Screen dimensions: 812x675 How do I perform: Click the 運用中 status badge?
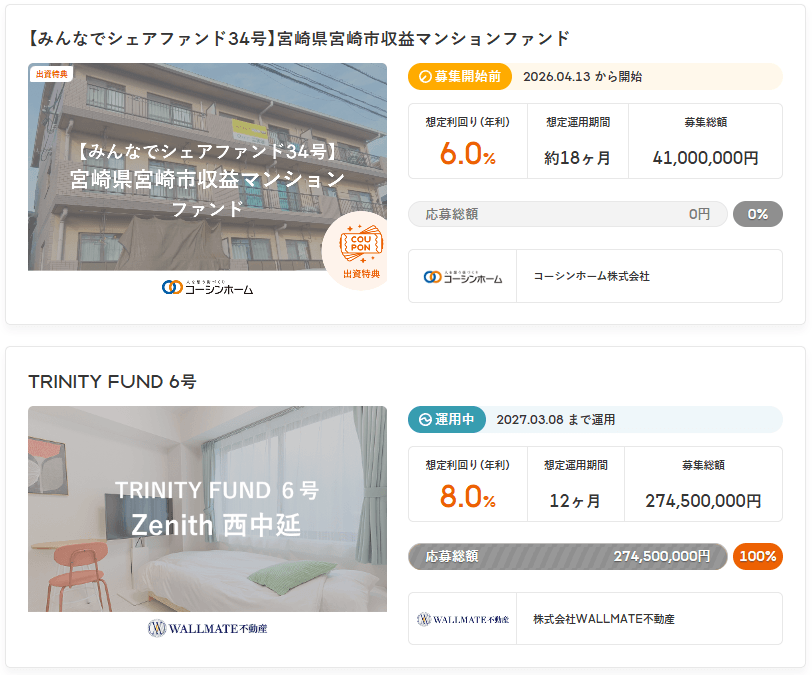447,420
